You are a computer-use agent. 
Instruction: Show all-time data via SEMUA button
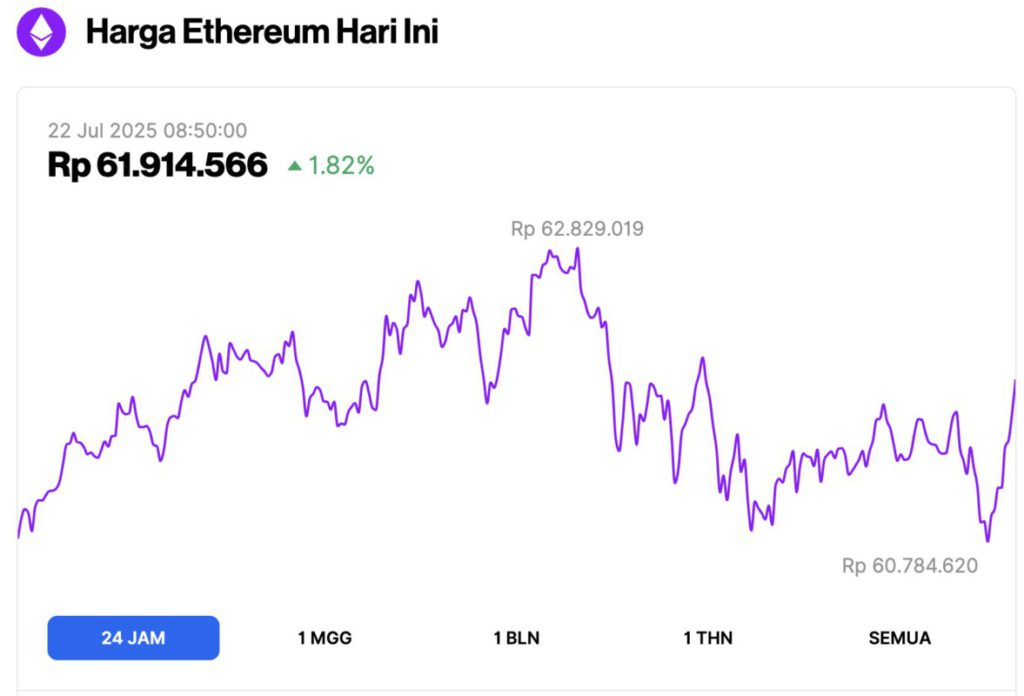[897, 637]
